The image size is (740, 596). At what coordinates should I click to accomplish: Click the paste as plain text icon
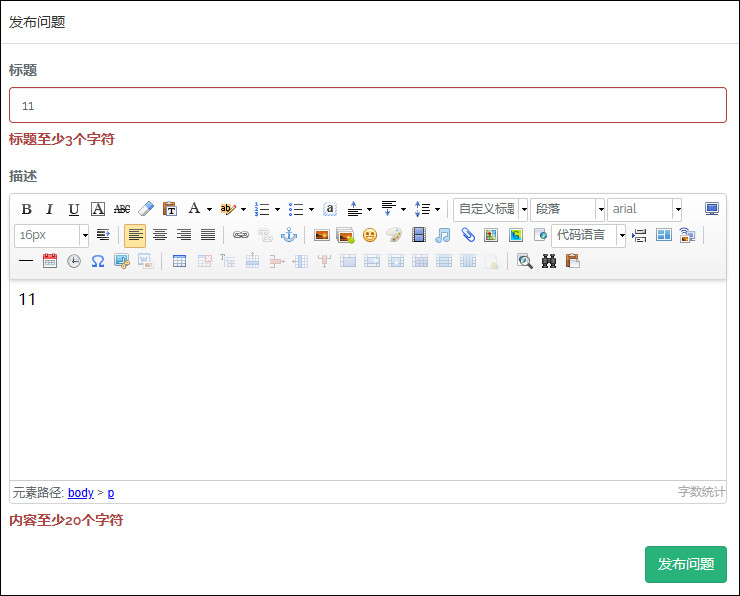pos(170,209)
